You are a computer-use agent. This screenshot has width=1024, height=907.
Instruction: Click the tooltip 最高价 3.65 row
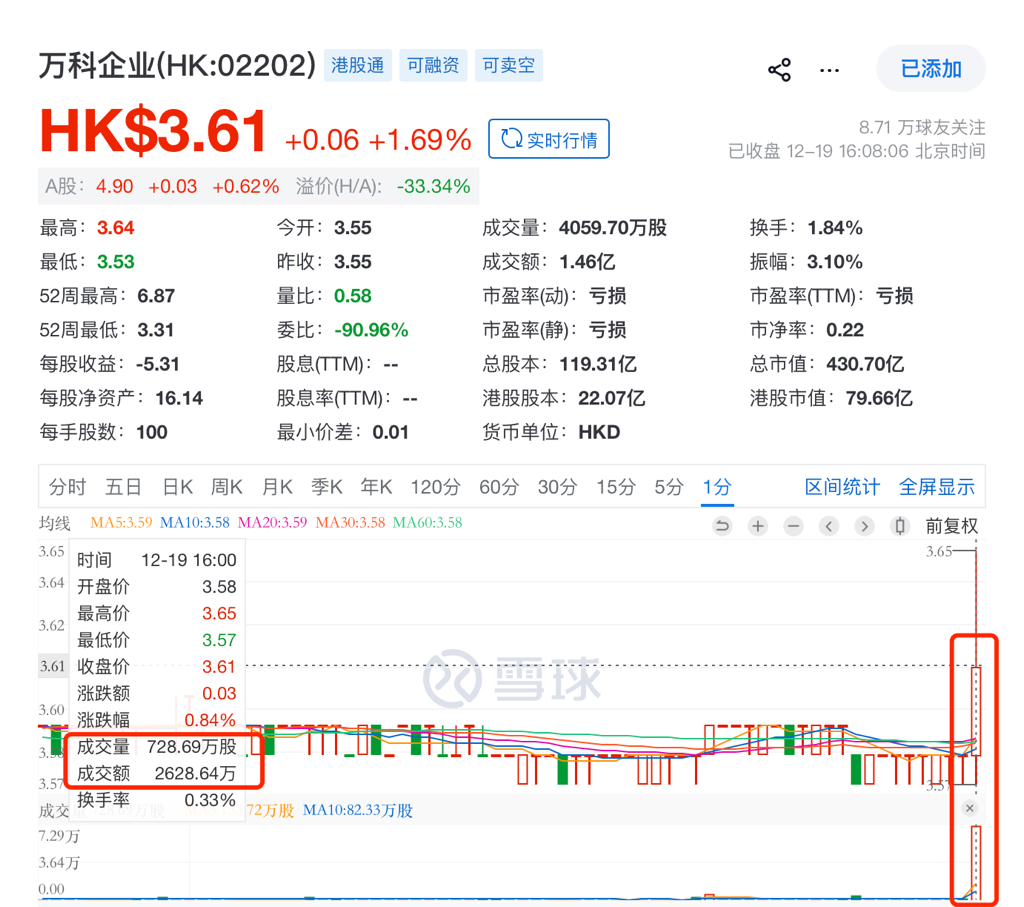point(156,613)
